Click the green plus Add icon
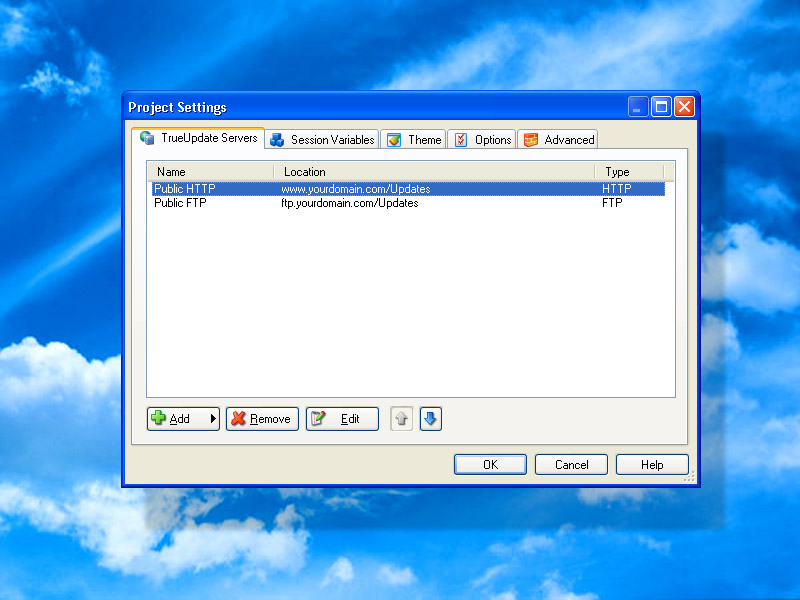The height and width of the screenshot is (600, 800). tap(158, 418)
